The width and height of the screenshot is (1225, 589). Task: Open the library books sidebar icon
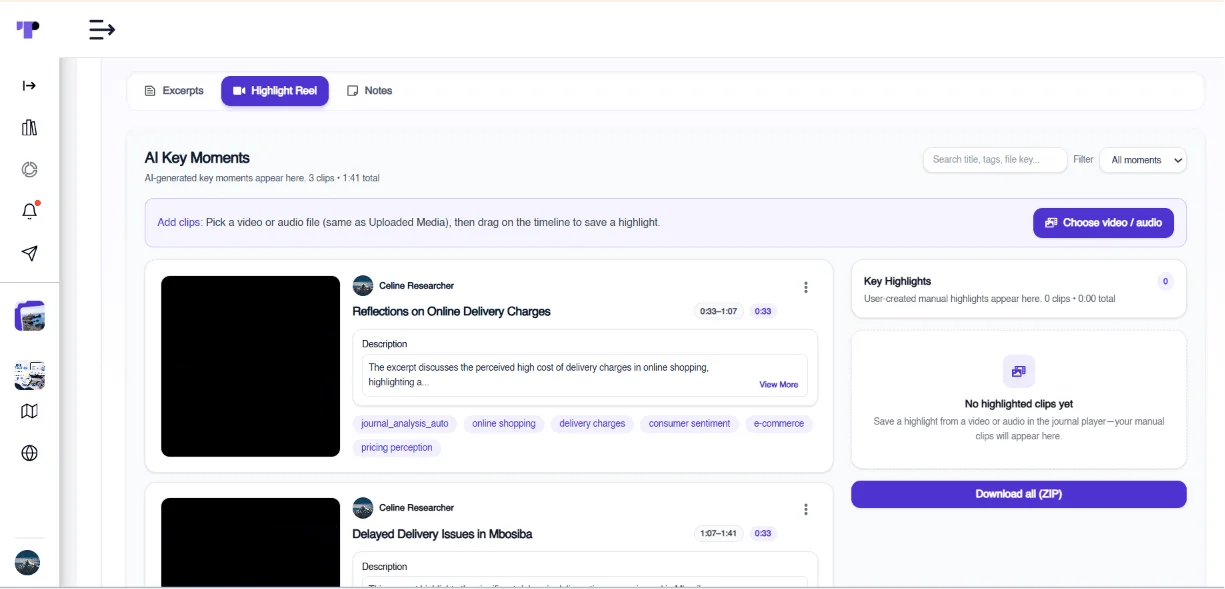coord(29,128)
